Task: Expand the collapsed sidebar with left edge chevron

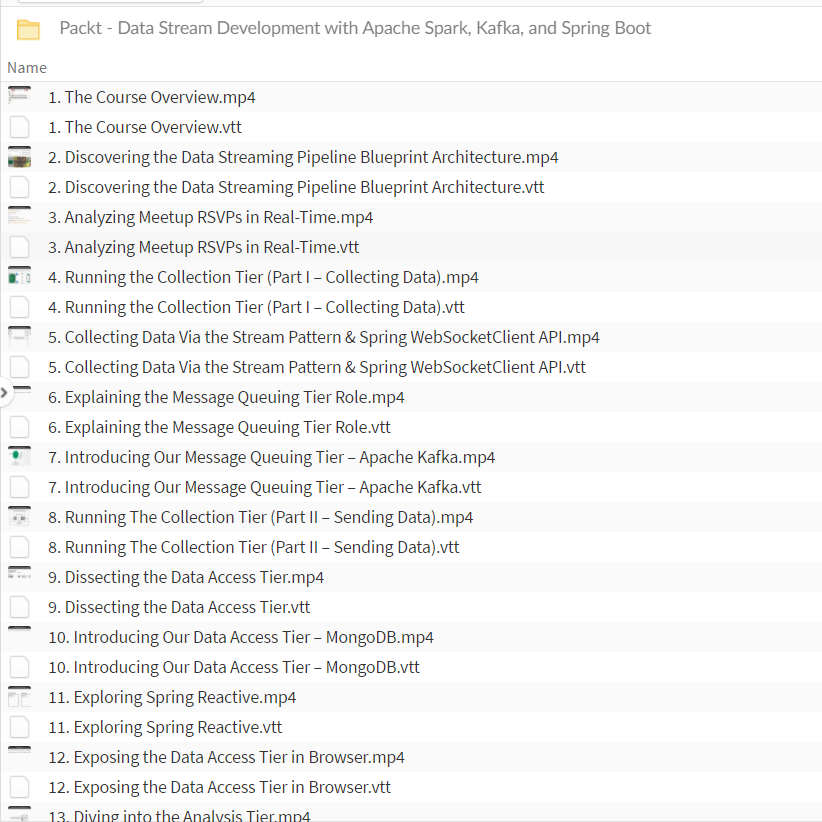Action: [4, 393]
